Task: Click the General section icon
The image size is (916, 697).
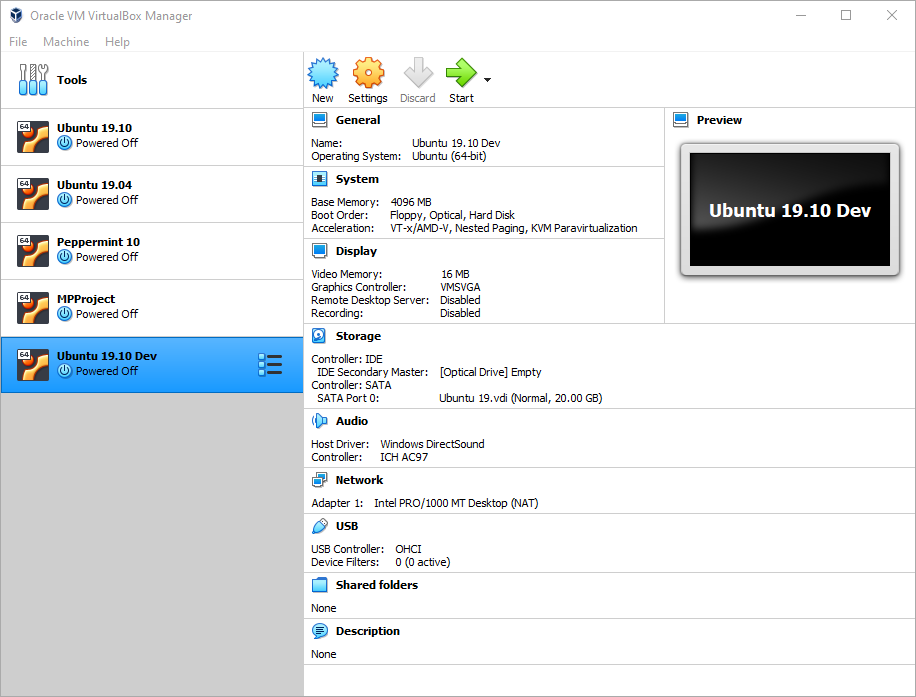Action: (320, 120)
